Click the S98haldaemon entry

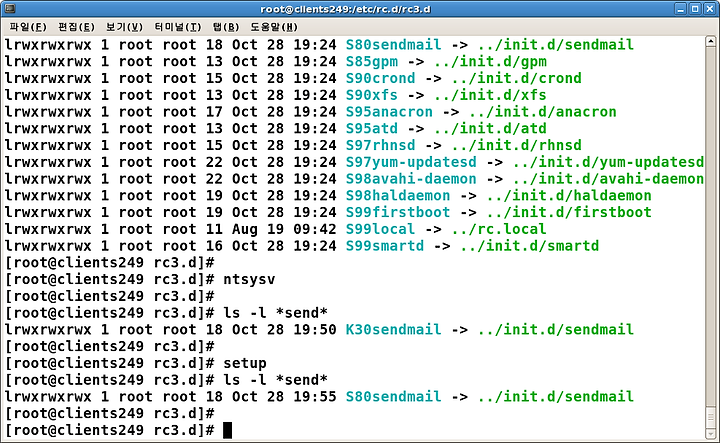click(398, 196)
